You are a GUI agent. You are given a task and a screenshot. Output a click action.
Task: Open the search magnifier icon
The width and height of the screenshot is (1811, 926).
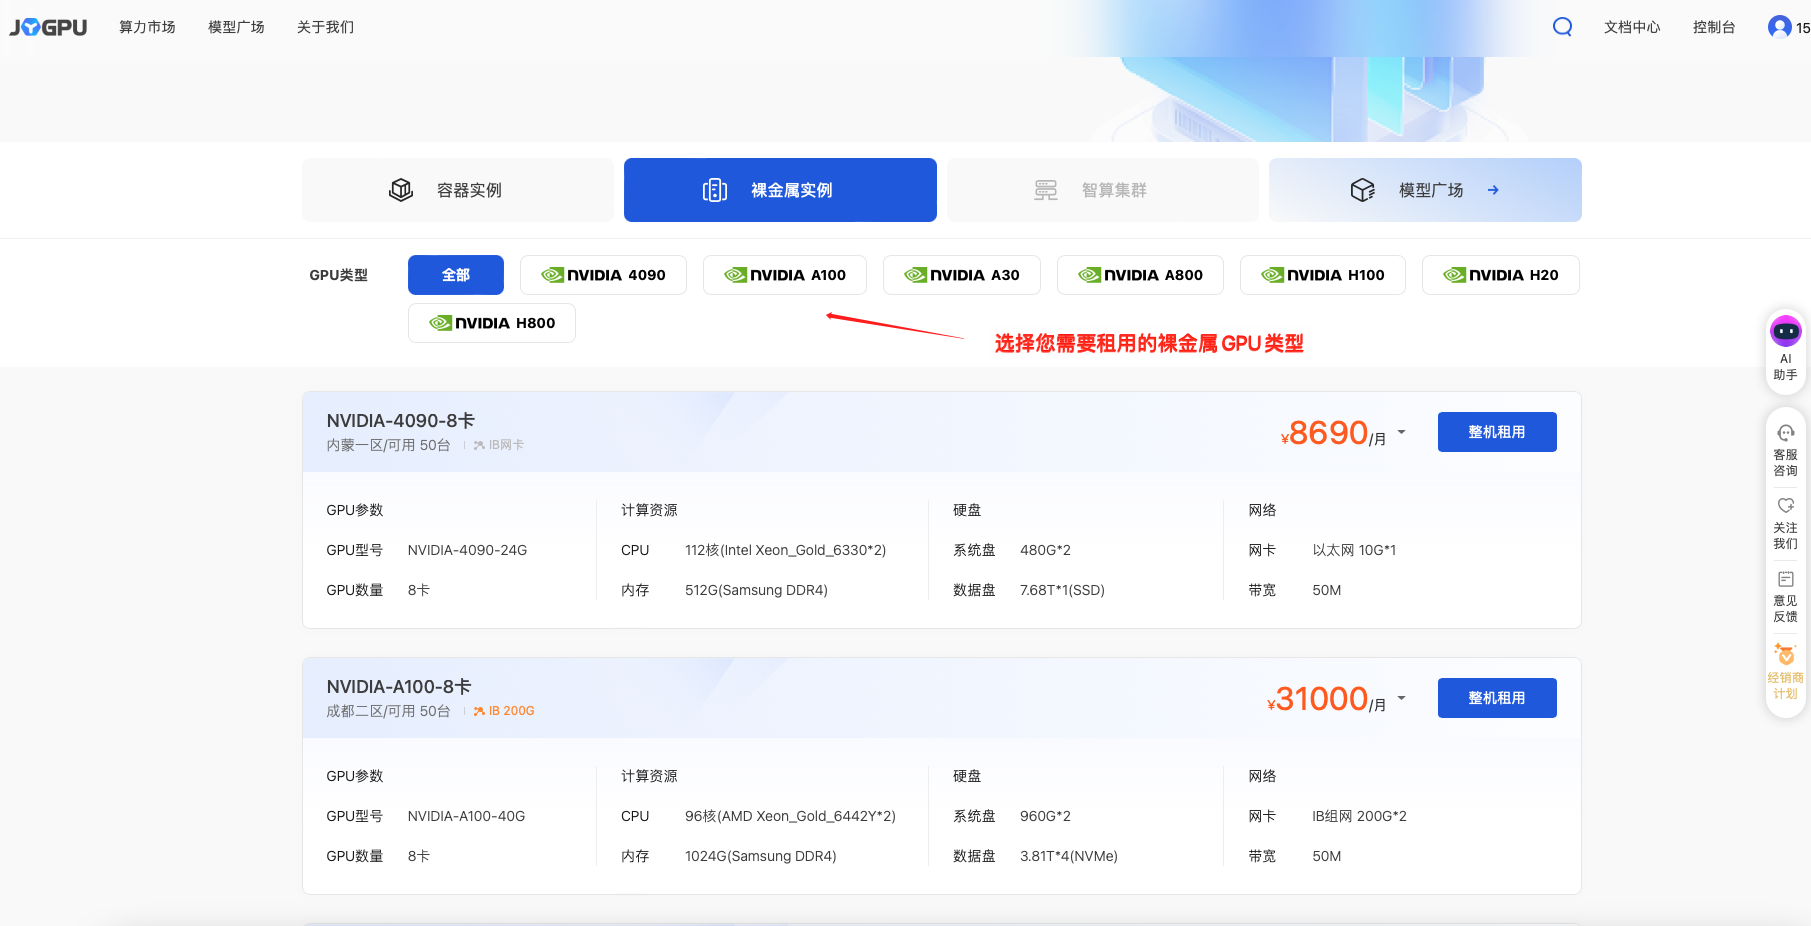(x=1562, y=27)
